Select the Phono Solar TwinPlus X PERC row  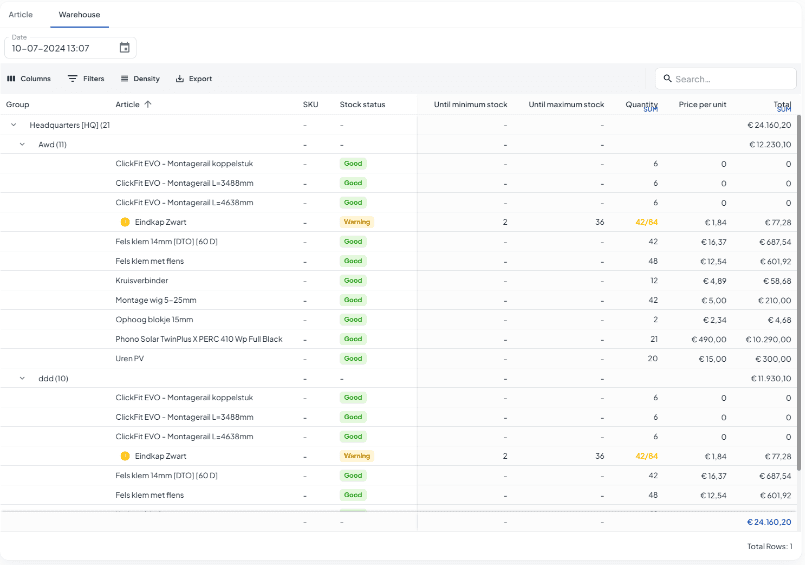pos(199,339)
